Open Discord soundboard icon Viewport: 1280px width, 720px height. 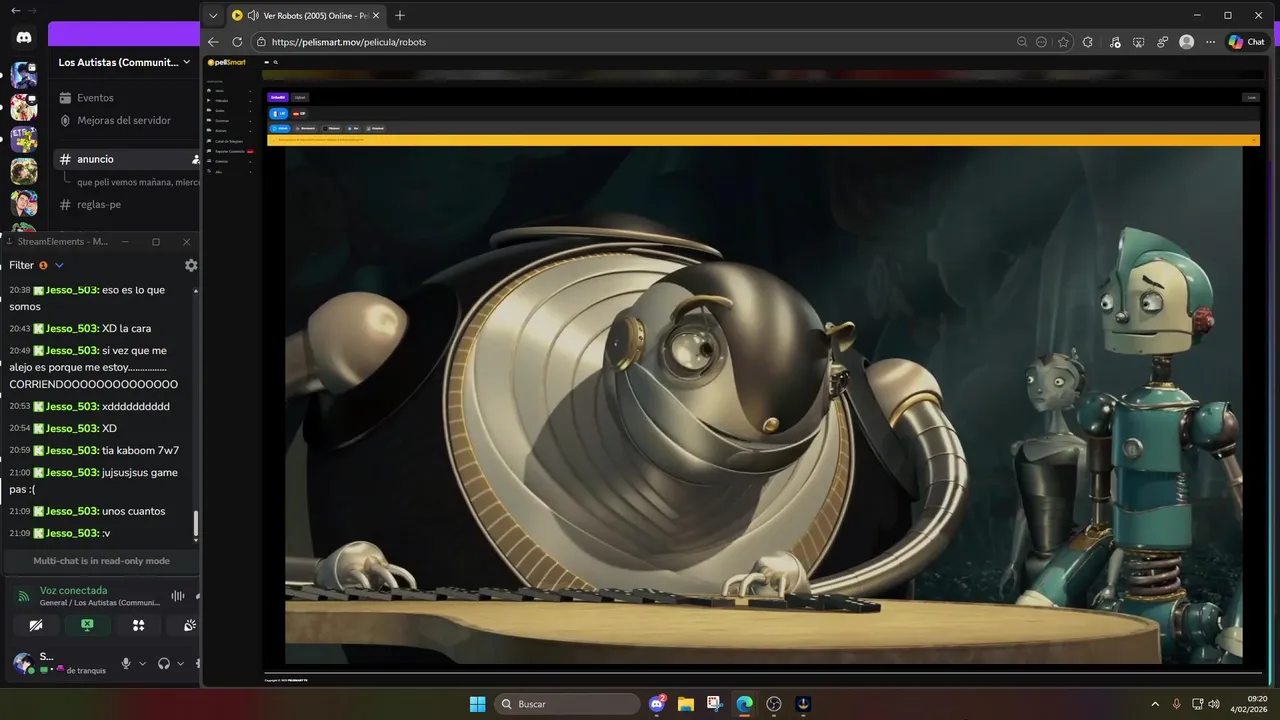tap(189, 625)
